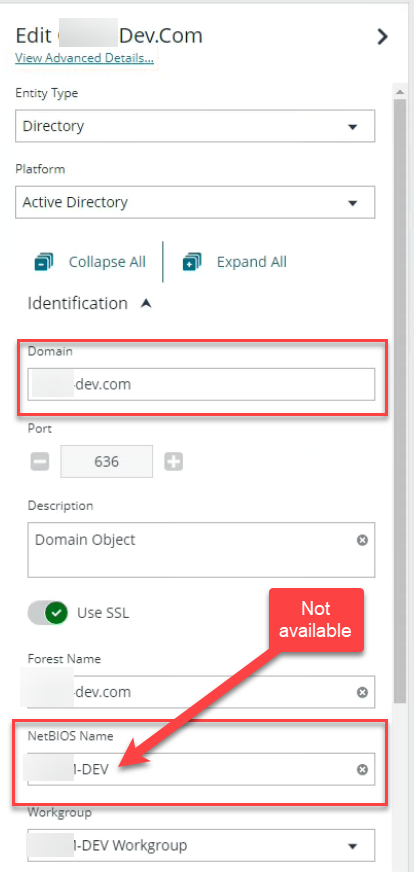Viewport: 414px width, 872px height.
Task: Click the panel's vertical scrollbar
Action: pos(400,400)
